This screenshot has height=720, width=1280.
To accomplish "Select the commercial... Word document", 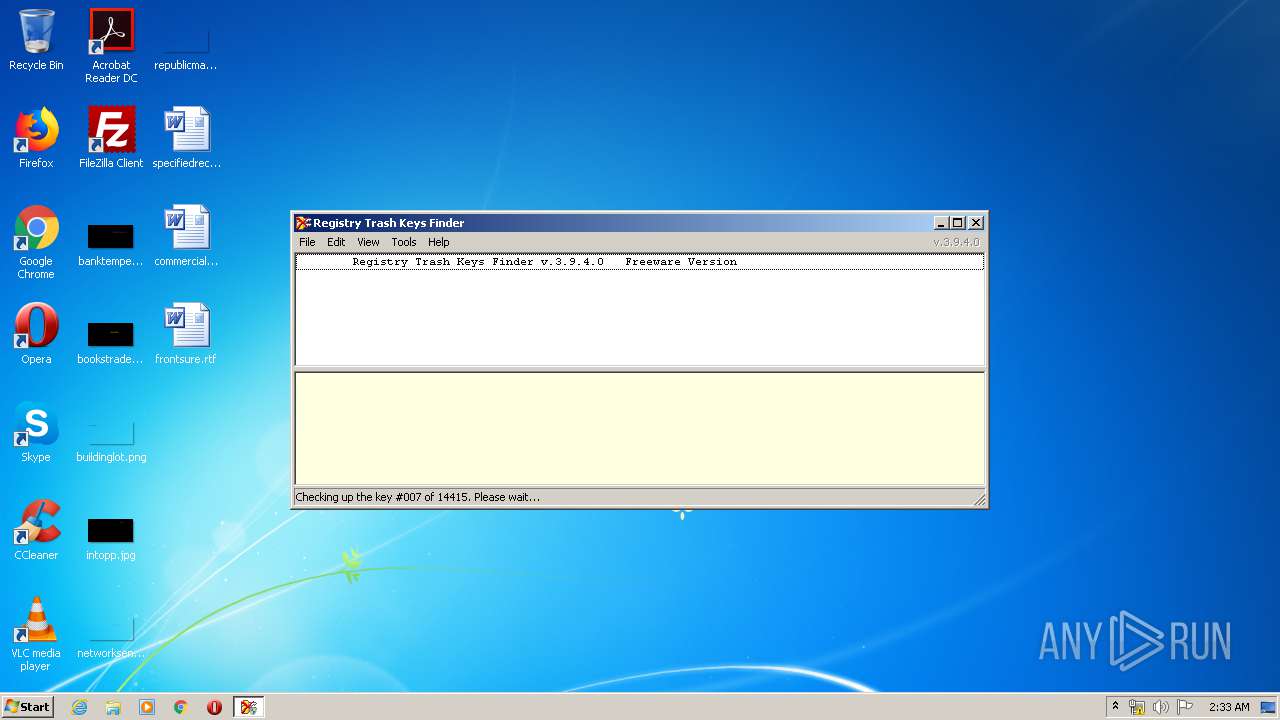I will [186, 236].
